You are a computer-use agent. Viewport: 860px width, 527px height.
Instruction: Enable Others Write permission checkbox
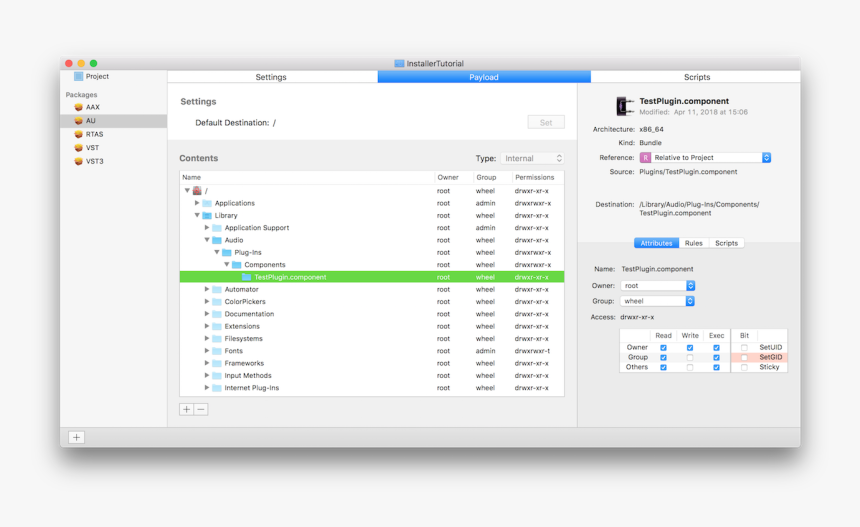click(690, 367)
